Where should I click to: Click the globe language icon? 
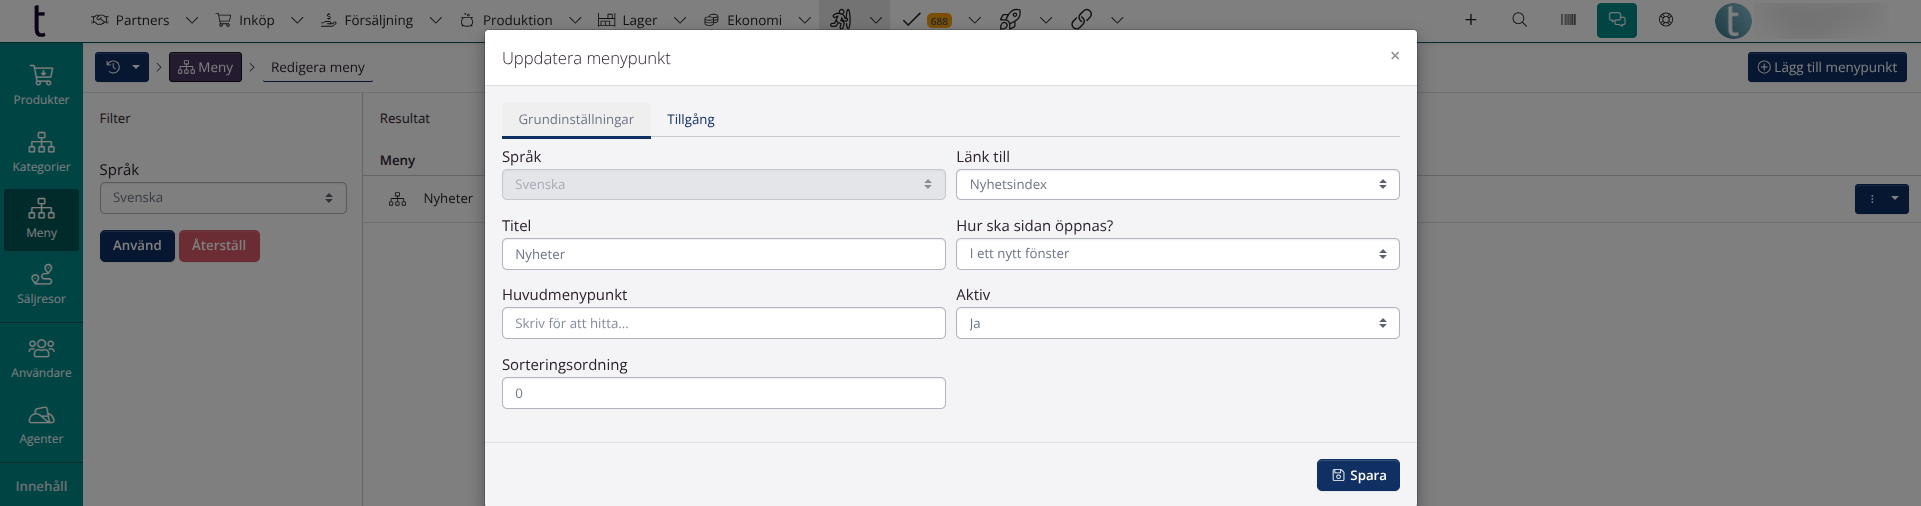(x=1666, y=20)
